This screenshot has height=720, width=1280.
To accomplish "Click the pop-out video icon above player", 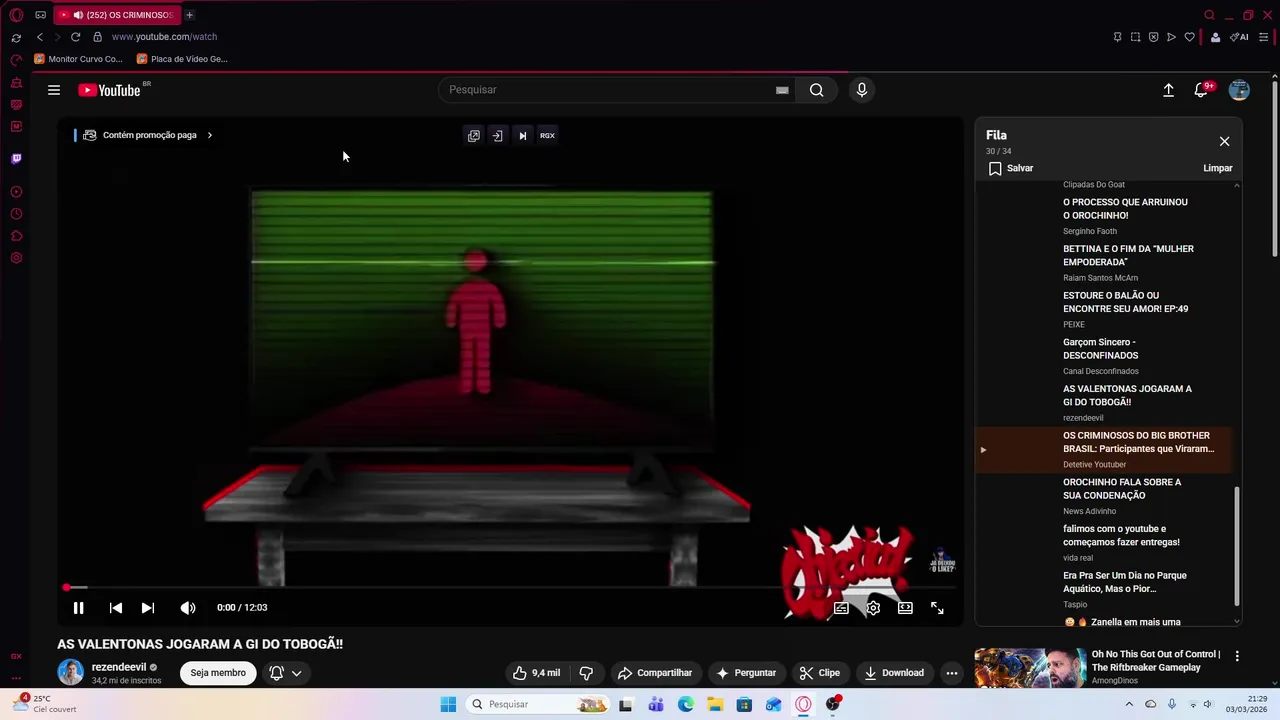I will pyautogui.click(x=474, y=136).
